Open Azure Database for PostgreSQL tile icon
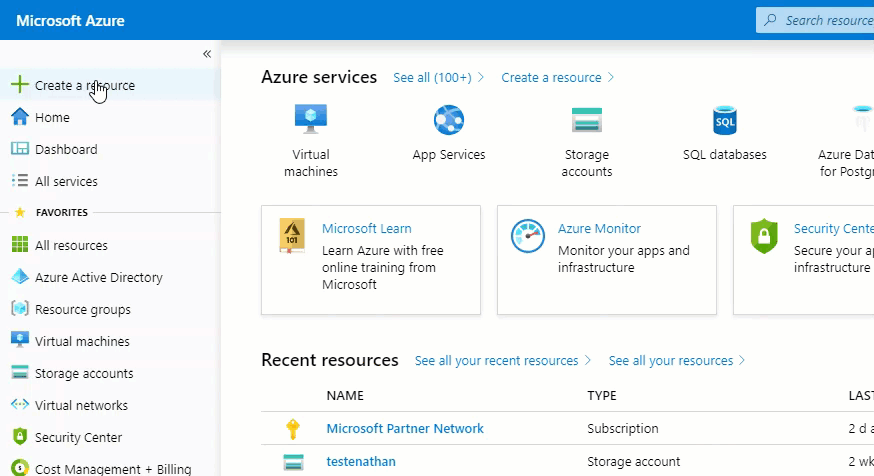Viewport: 874px width, 476px height. 862,119
